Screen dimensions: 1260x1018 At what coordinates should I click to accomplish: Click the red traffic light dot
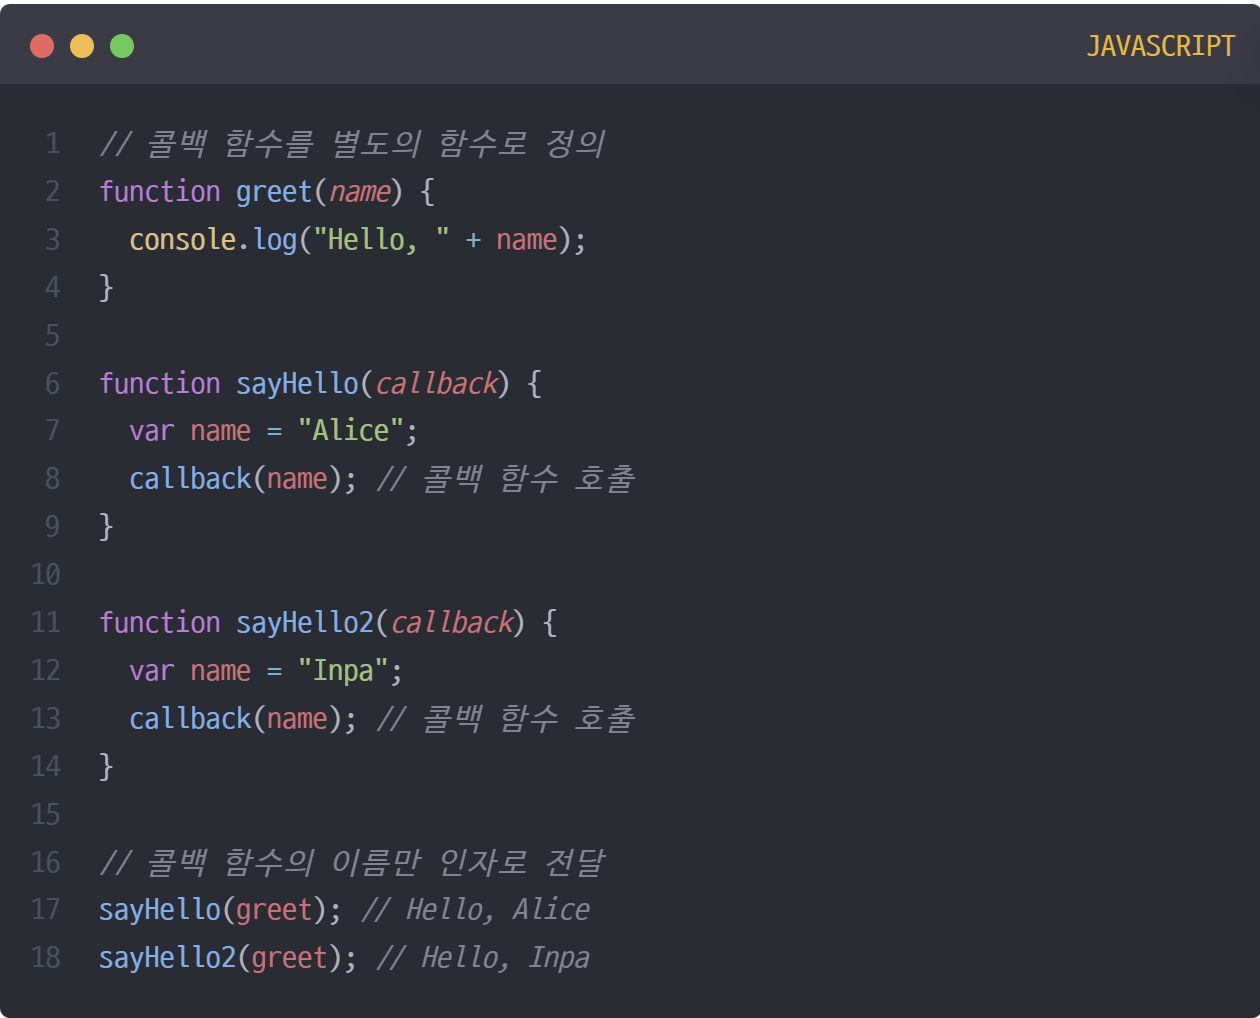click(42, 46)
